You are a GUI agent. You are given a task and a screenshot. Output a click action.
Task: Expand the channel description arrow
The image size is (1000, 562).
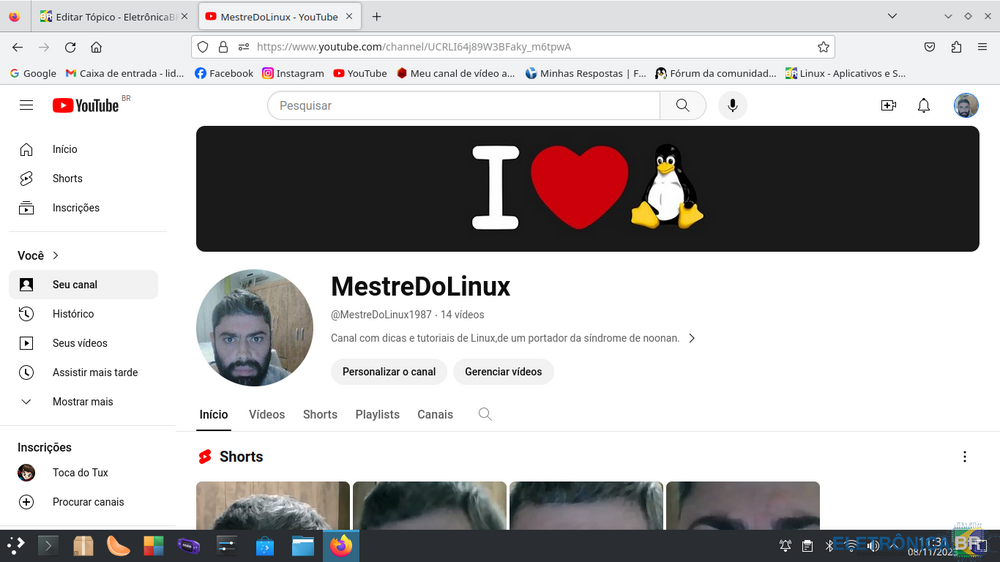(691, 338)
